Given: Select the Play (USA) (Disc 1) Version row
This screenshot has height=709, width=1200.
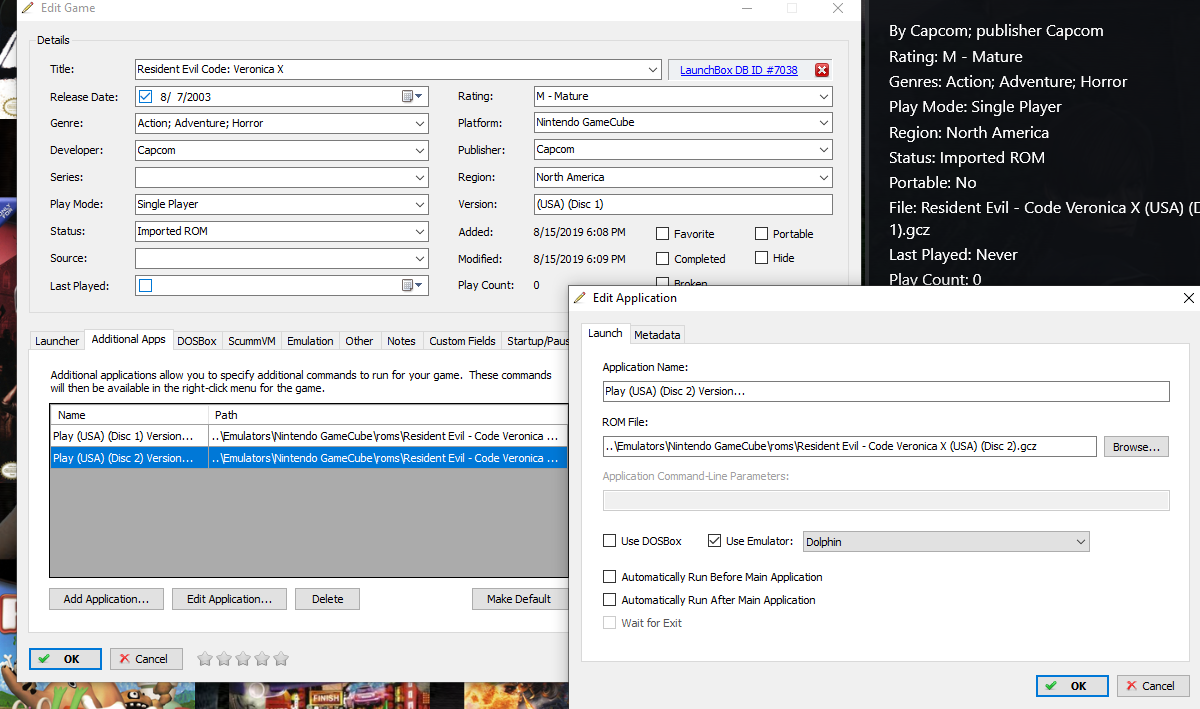Looking at the screenshot, I should point(308,436).
